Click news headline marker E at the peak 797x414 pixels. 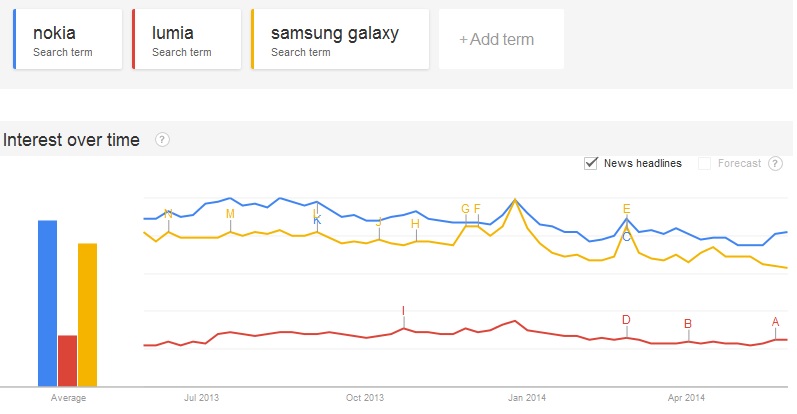(626, 209)
